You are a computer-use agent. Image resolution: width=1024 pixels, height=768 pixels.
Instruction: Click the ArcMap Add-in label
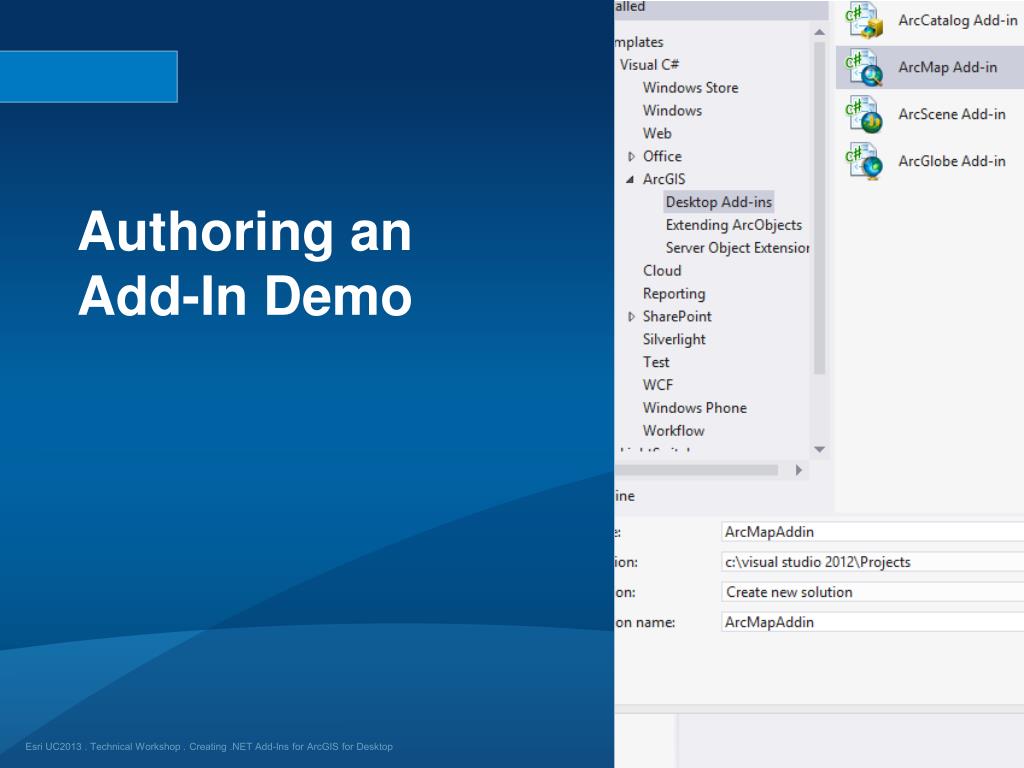[x=948, y=67]
